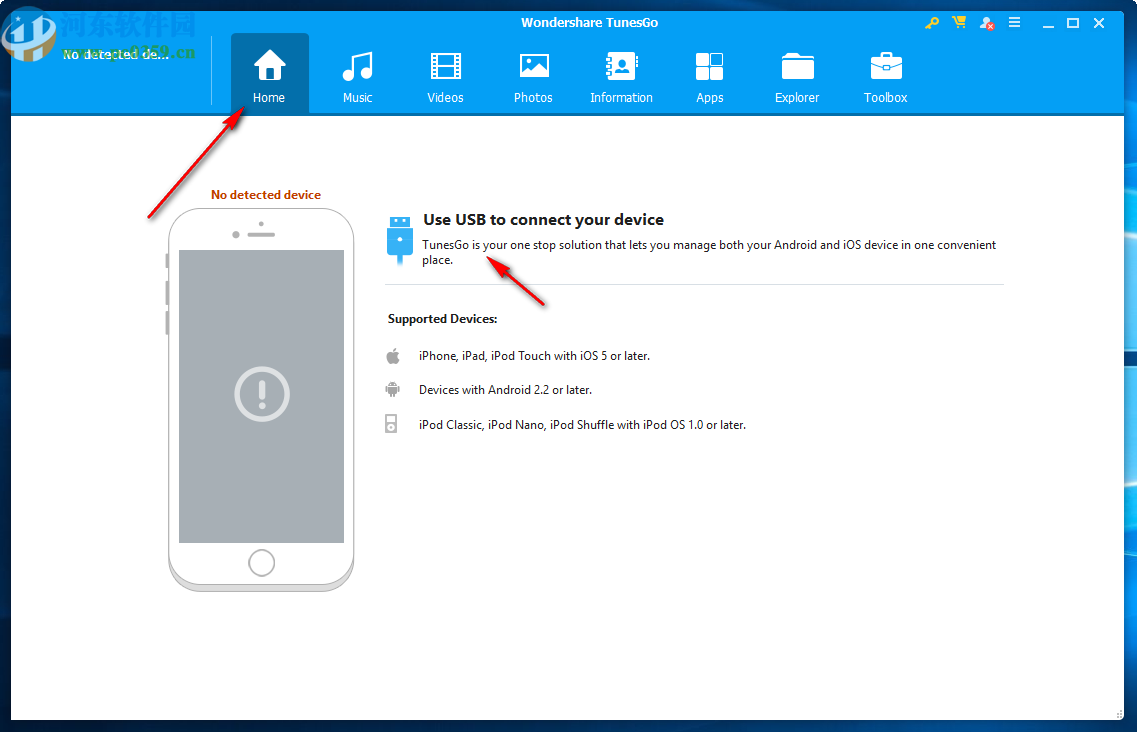Open the Videos tab
The height and width of the screenshot is (732, 1137).
(x=445, y=75)
